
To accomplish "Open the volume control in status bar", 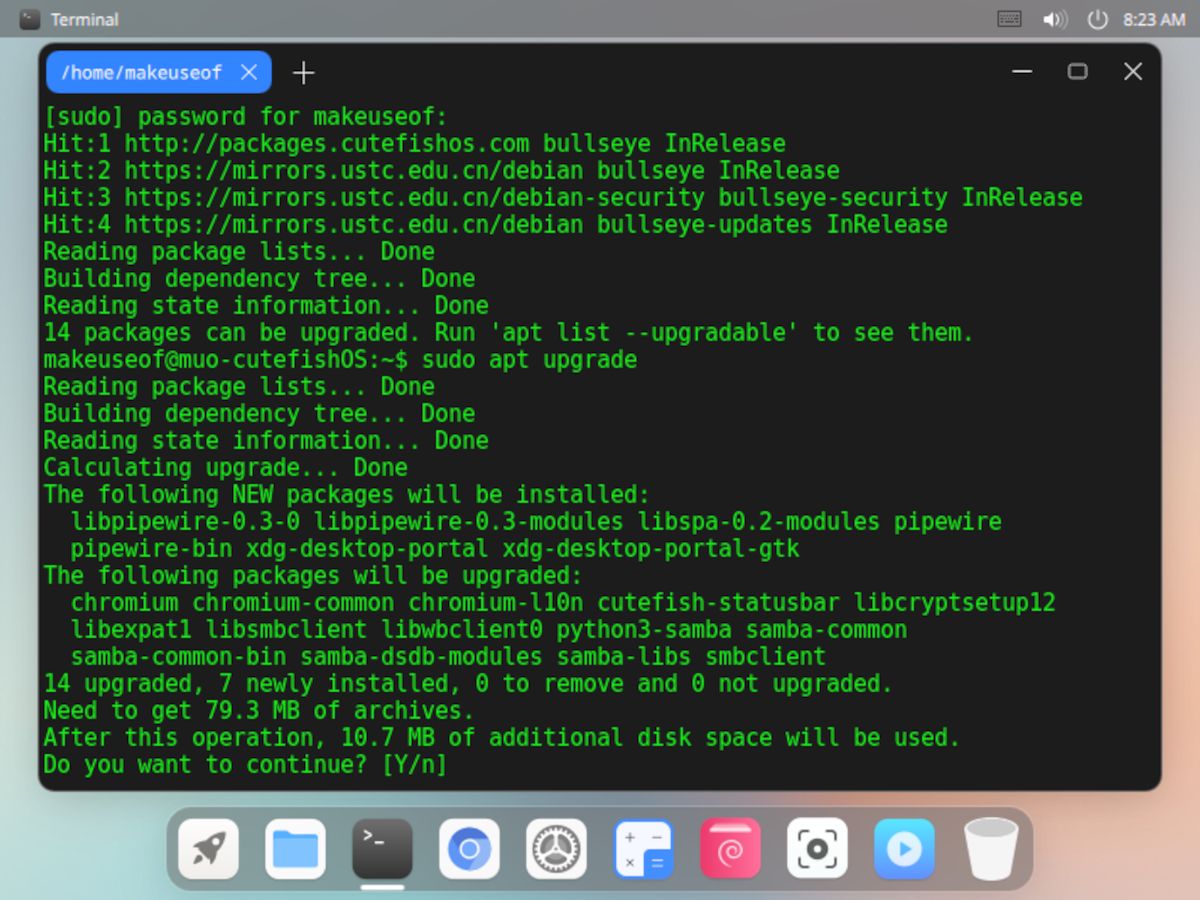I will (x=1055, y=19).
